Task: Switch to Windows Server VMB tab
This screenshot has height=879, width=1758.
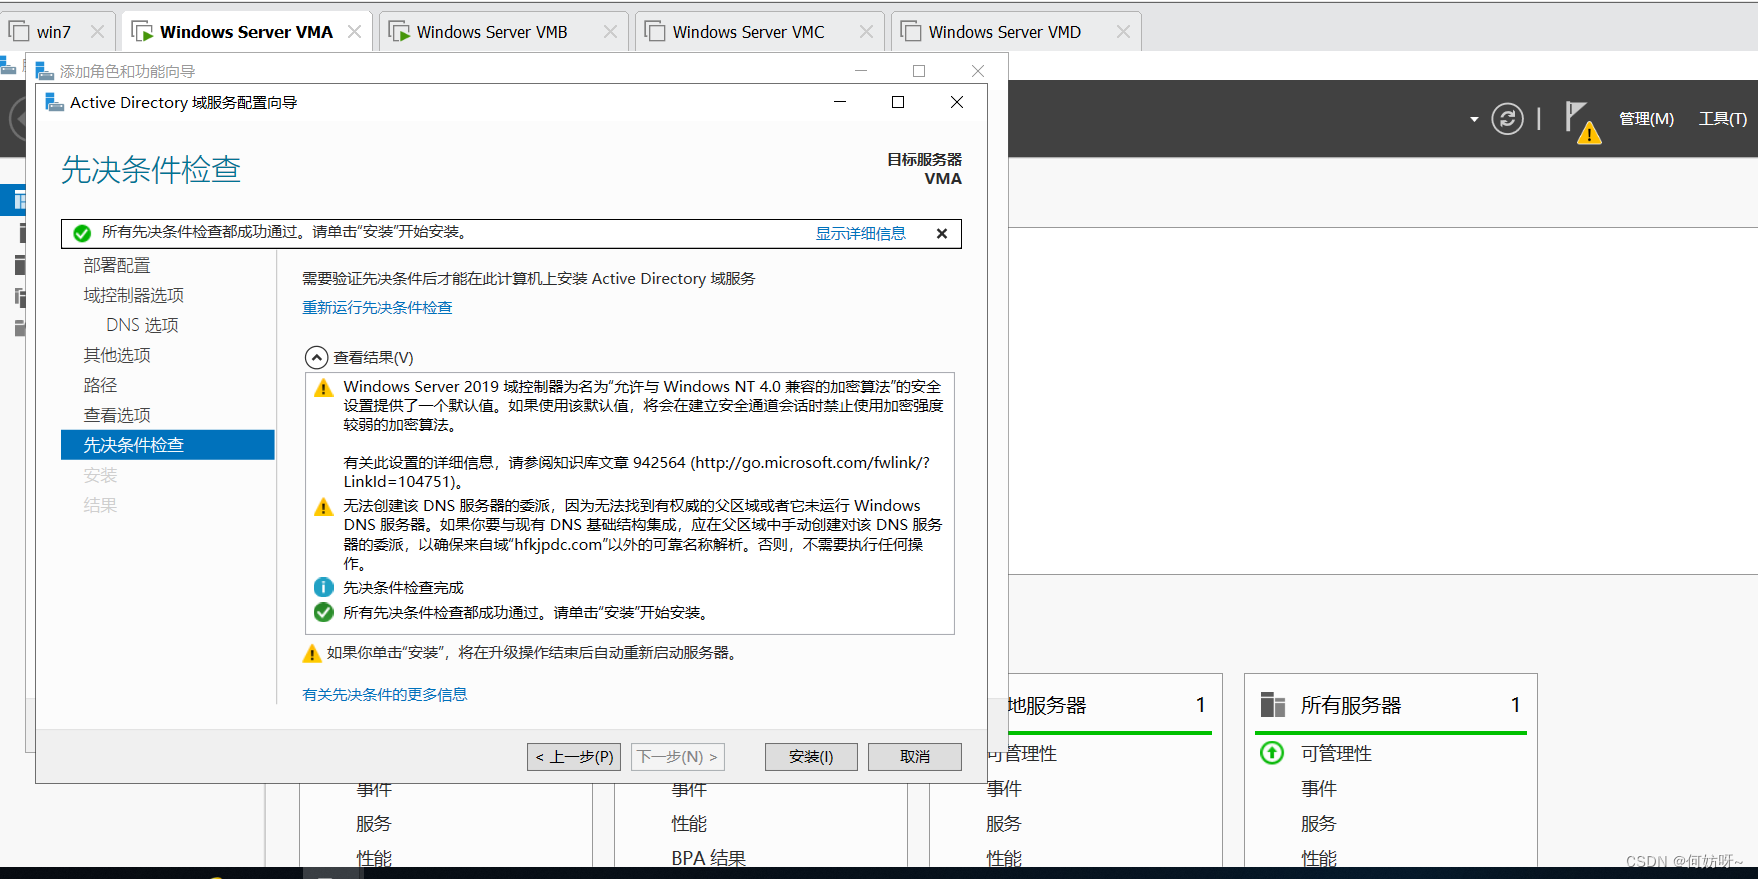Action: click(x=491, y=32)
